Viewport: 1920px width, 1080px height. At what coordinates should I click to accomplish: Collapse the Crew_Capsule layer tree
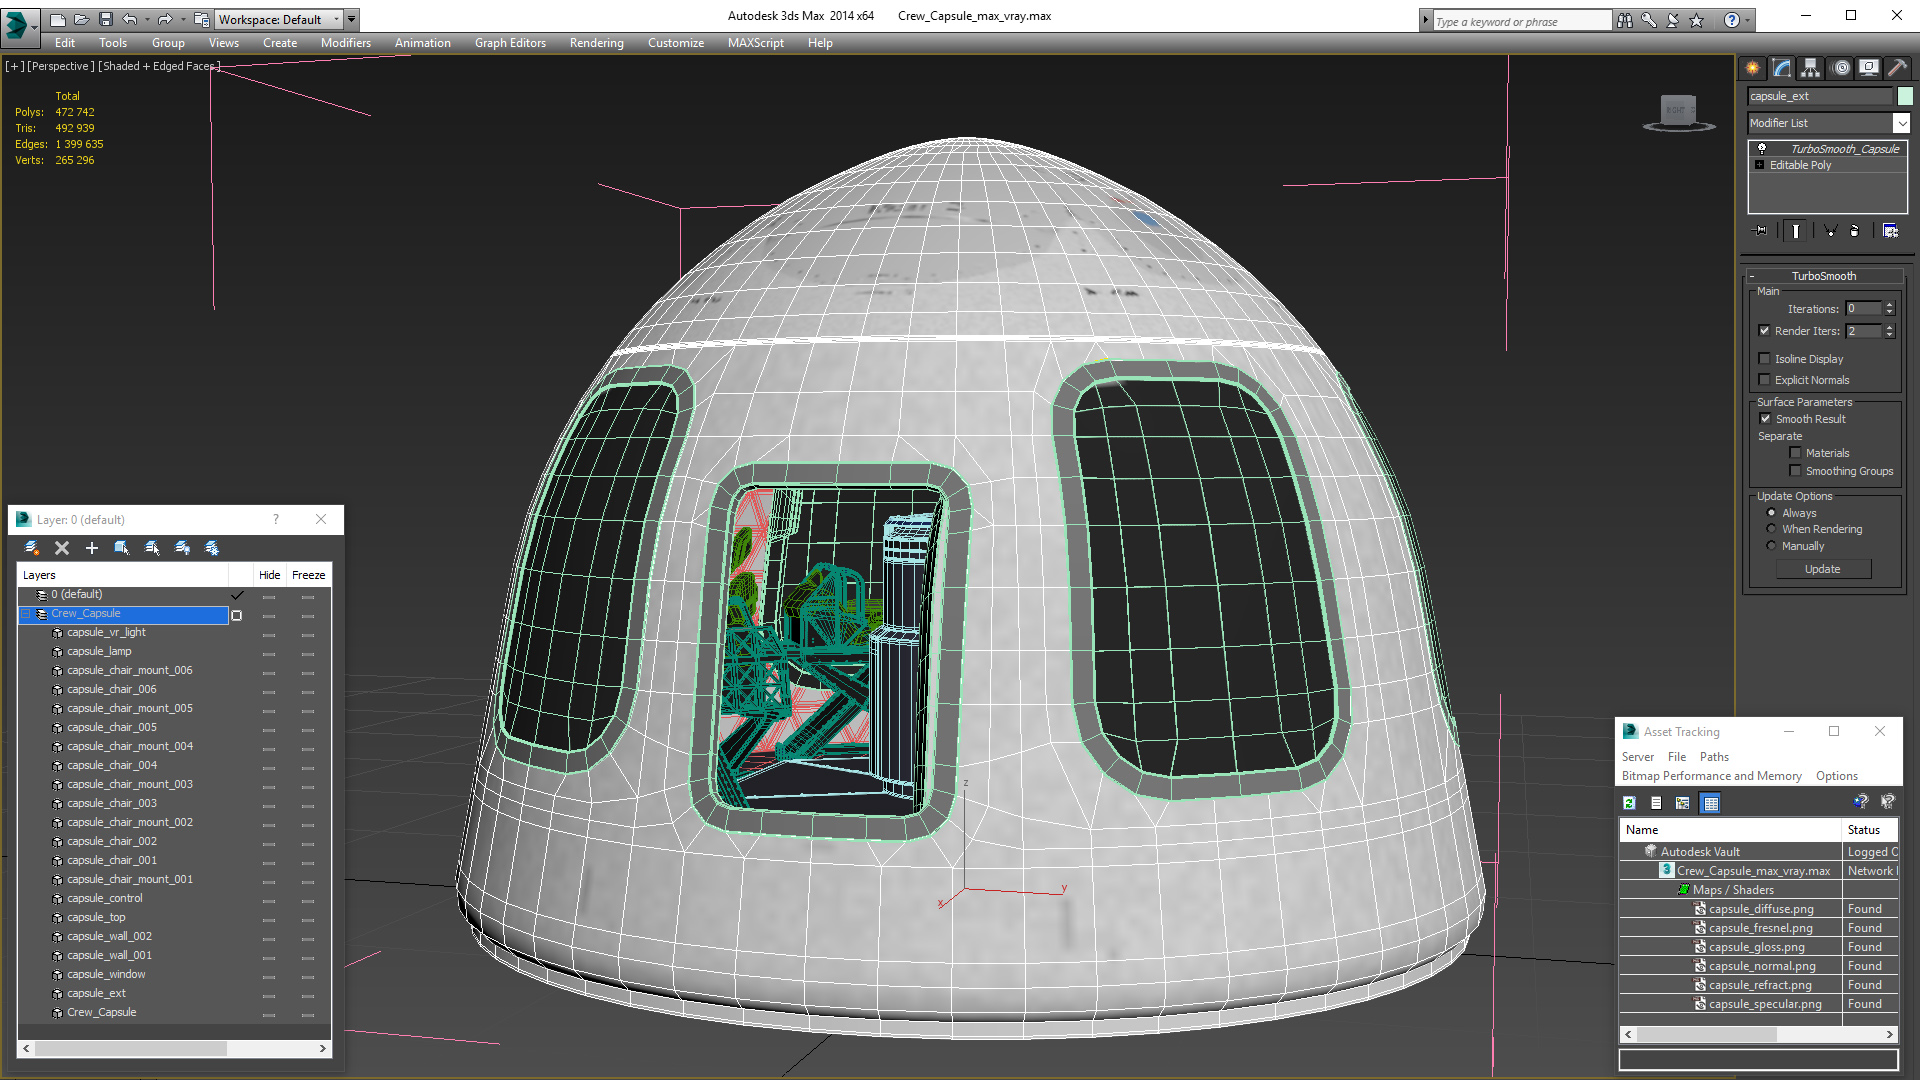[x=26, y=614]
